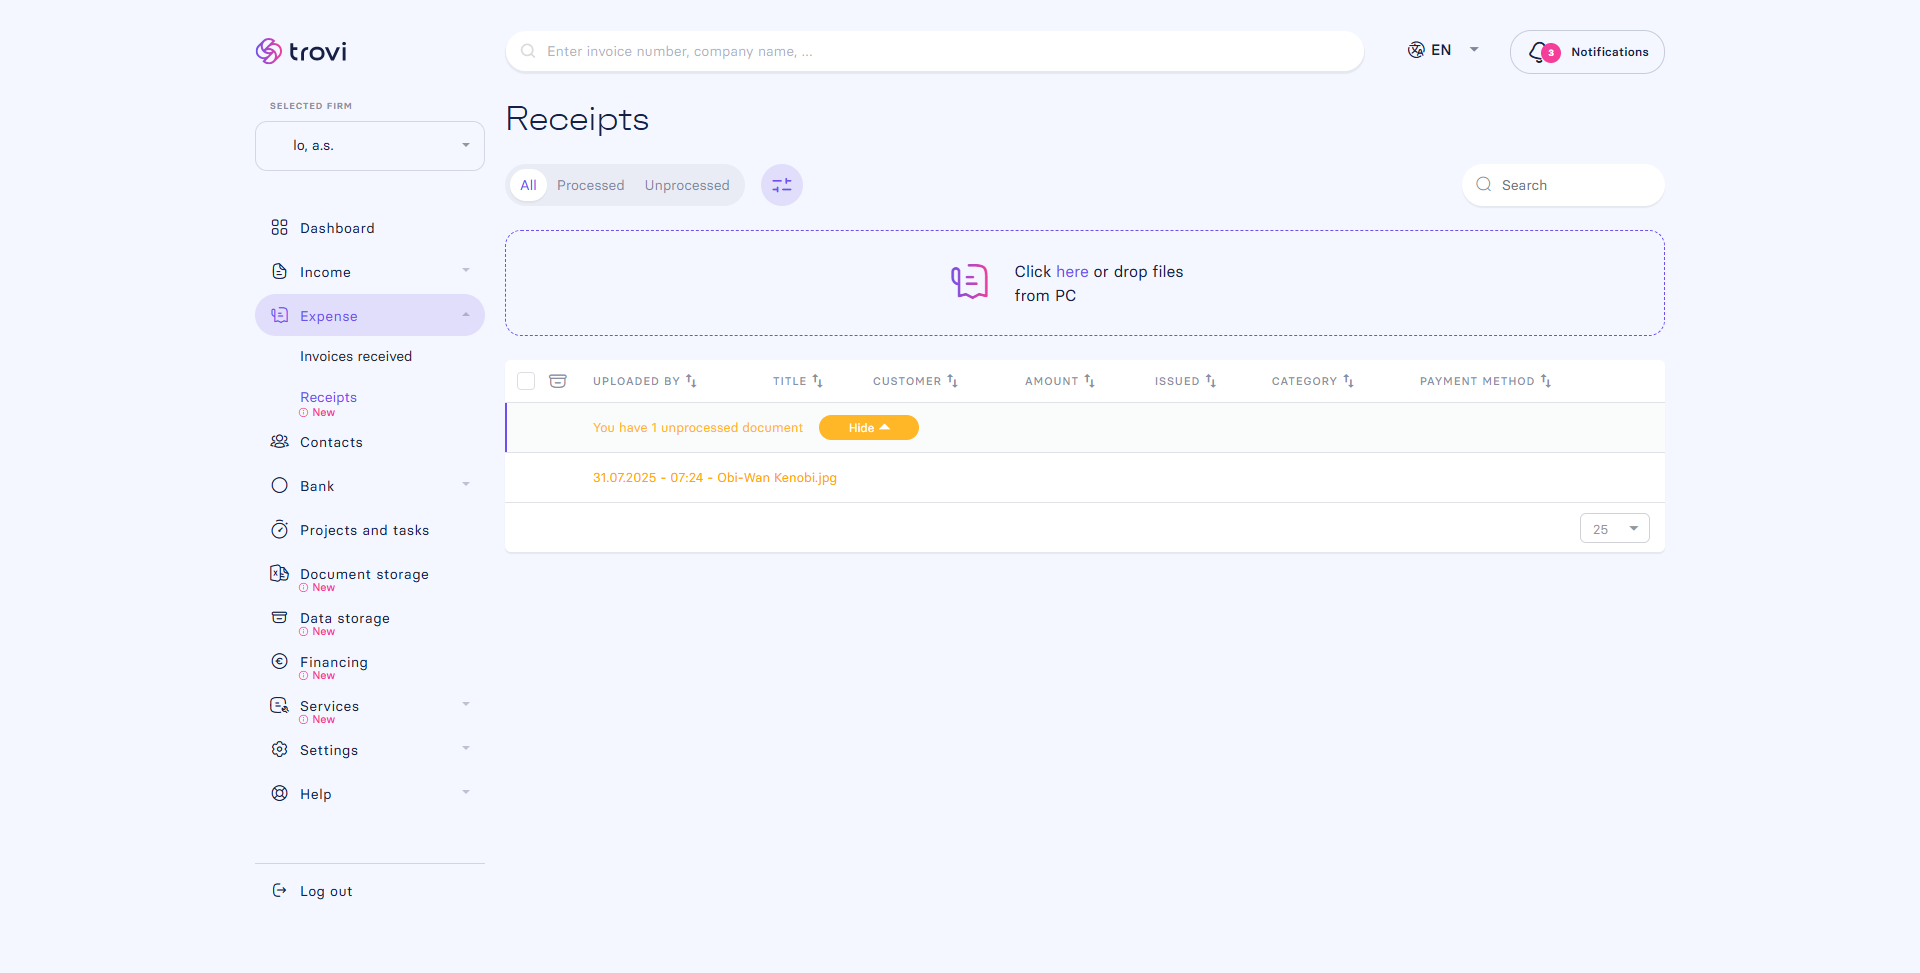Click the Financing euro icon
The image size is (1920, 973).
point(279,661)
